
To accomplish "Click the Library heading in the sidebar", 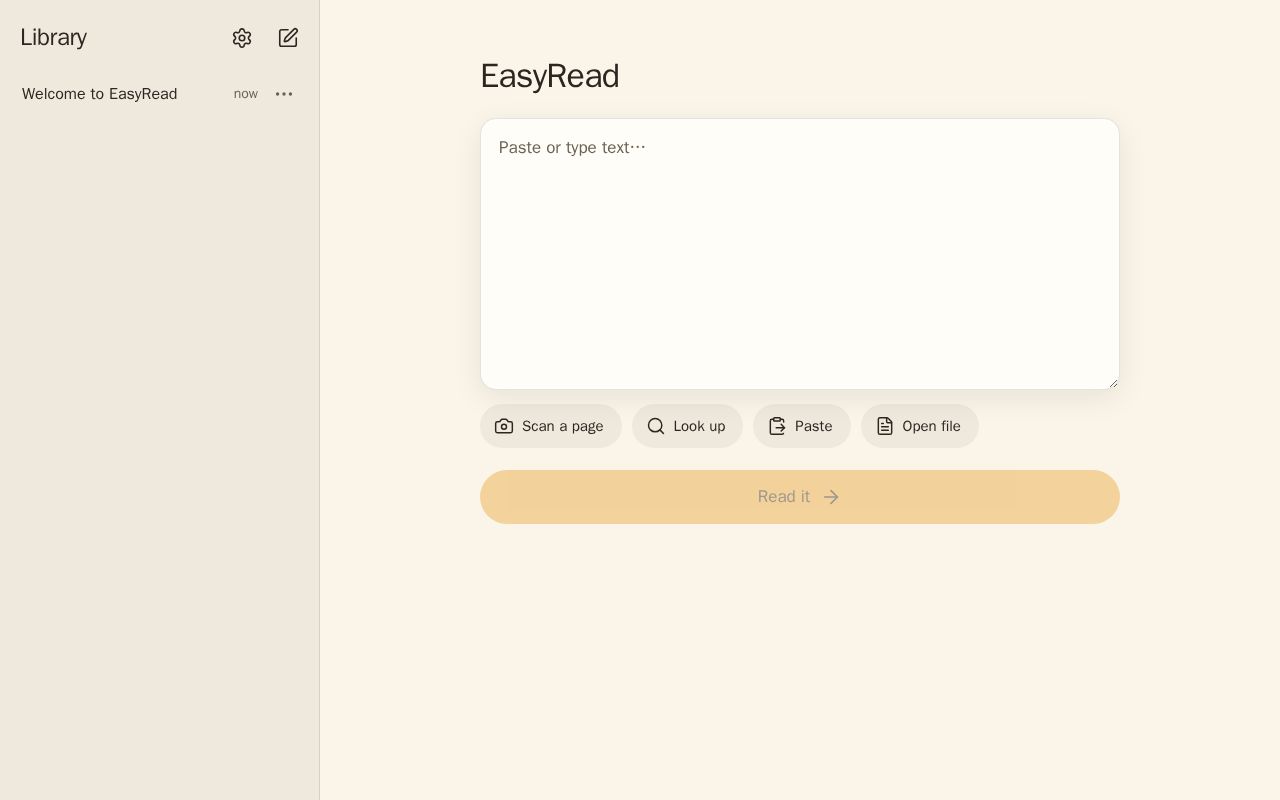I will coord(54,38).
